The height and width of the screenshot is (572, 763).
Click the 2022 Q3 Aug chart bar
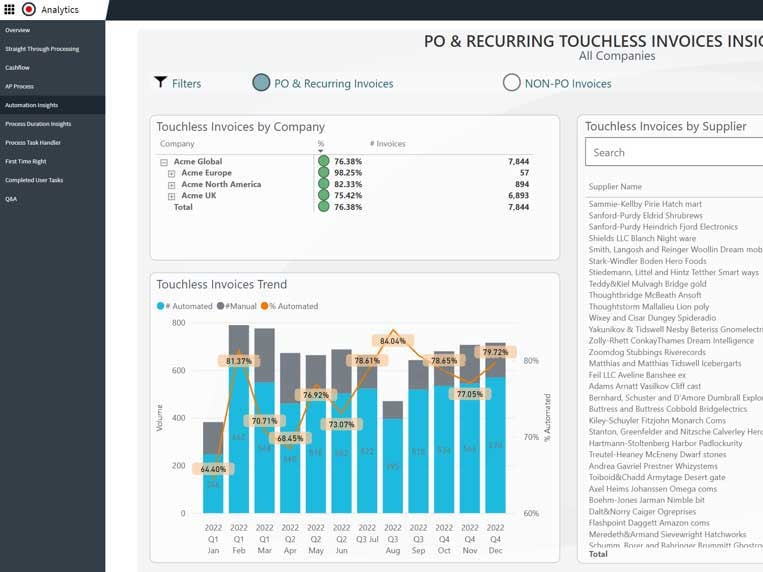(x=393, y=458)
